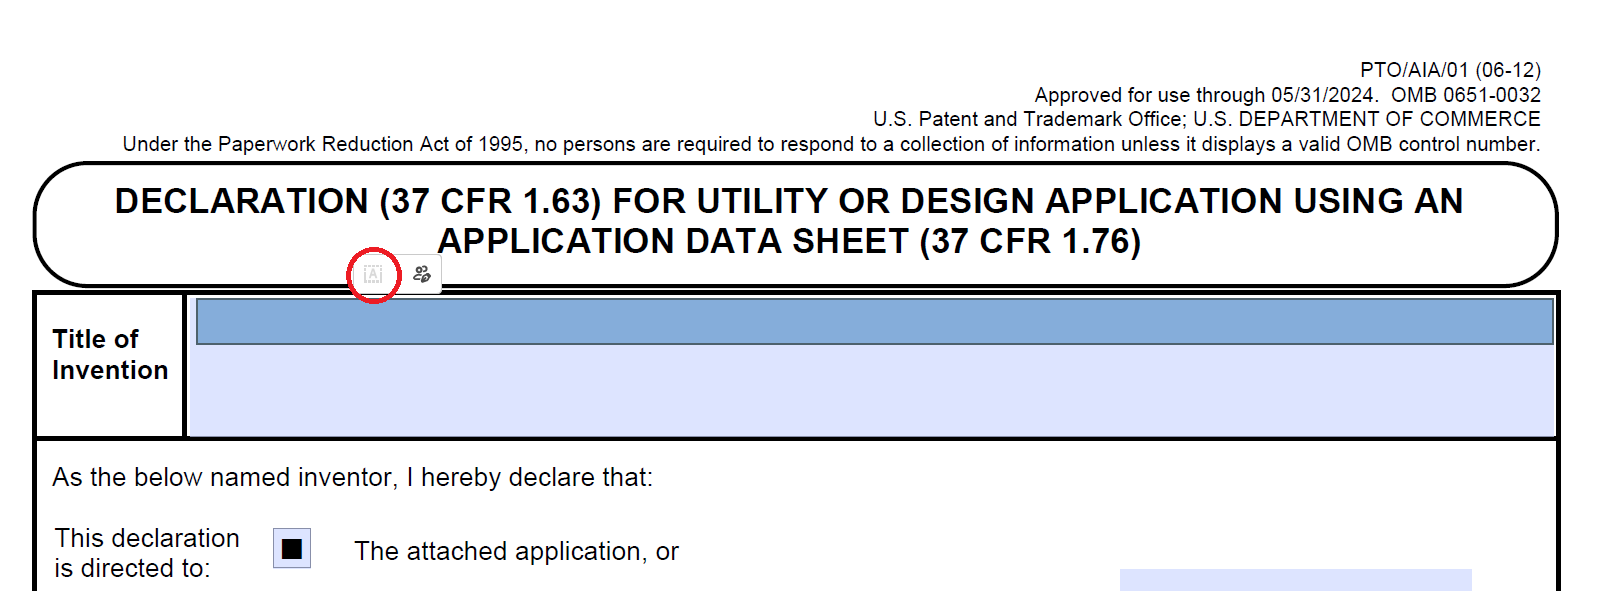Click the "Title of Invention" label

pos(110,354)
